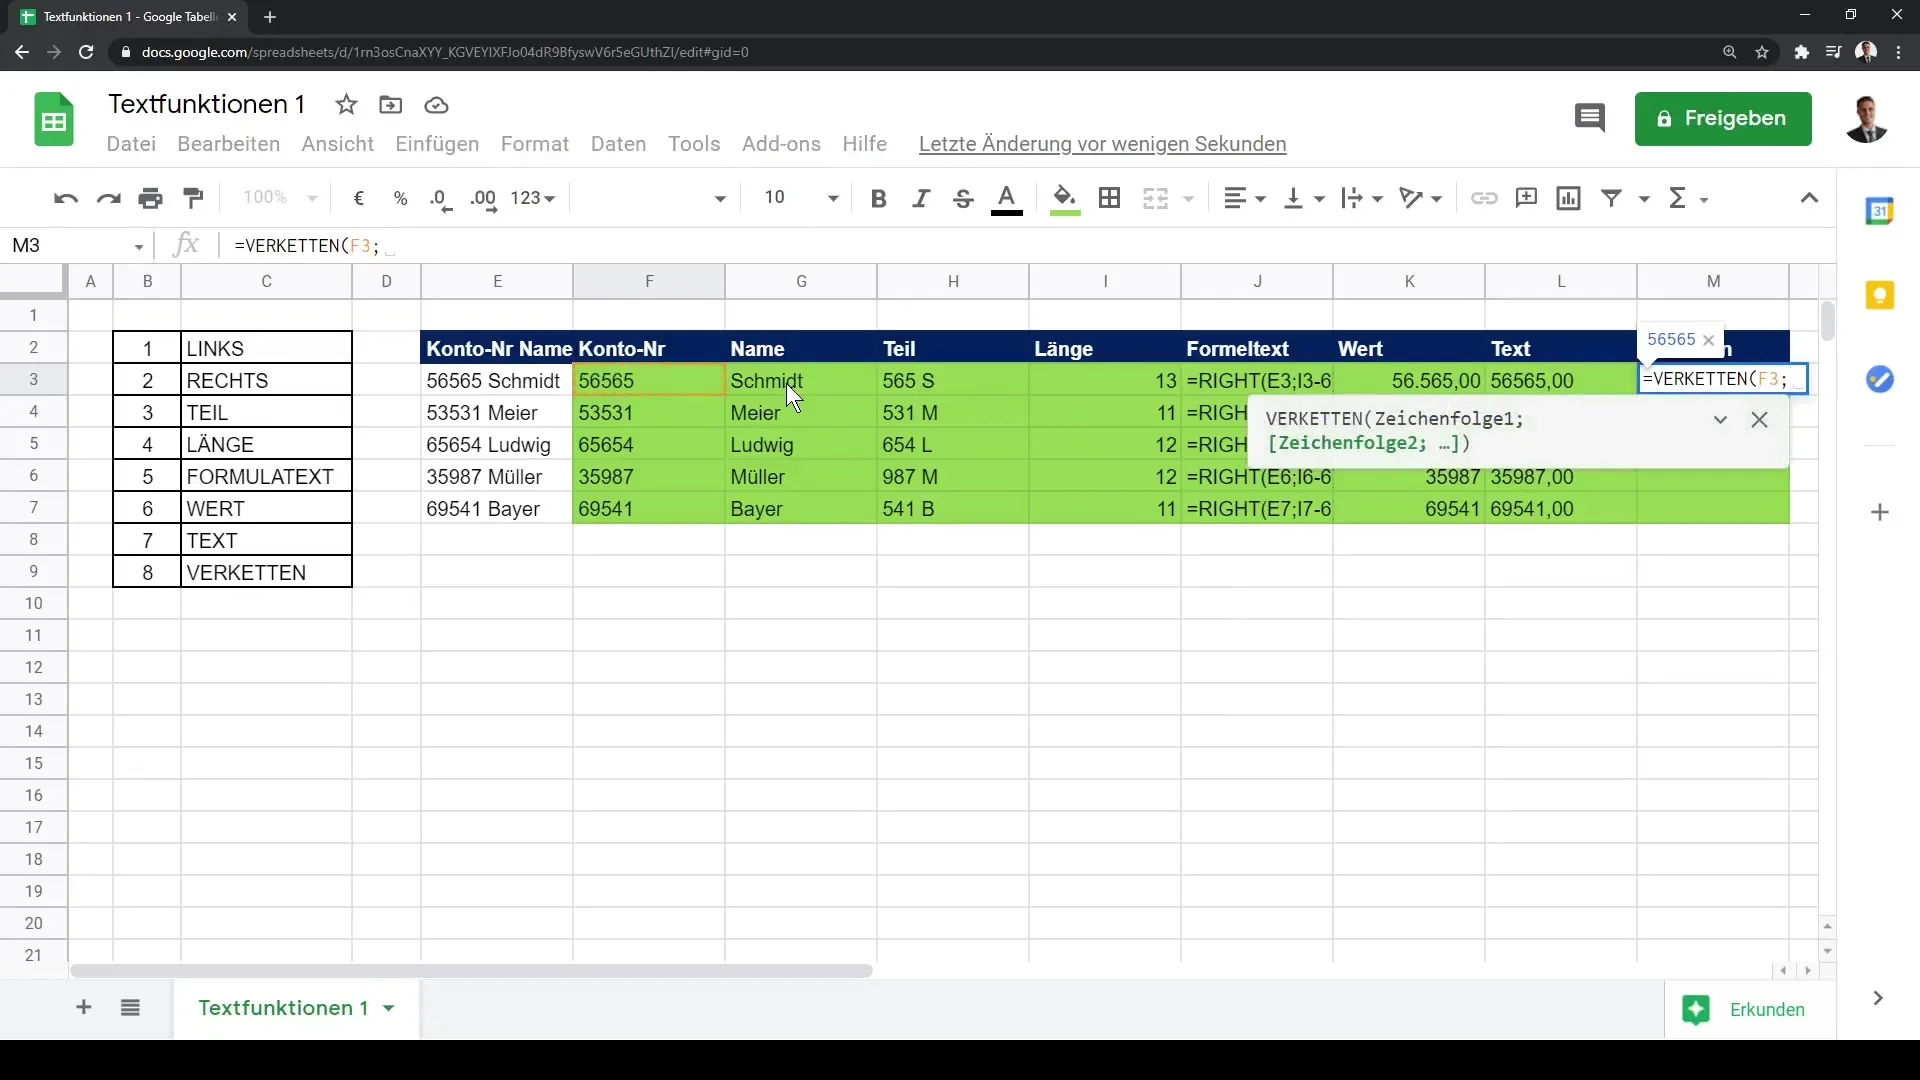Decrease decimal places icon
The height and width of the screenshot is (1080, 1920).
pyautogui.click(x=441, y=198)
